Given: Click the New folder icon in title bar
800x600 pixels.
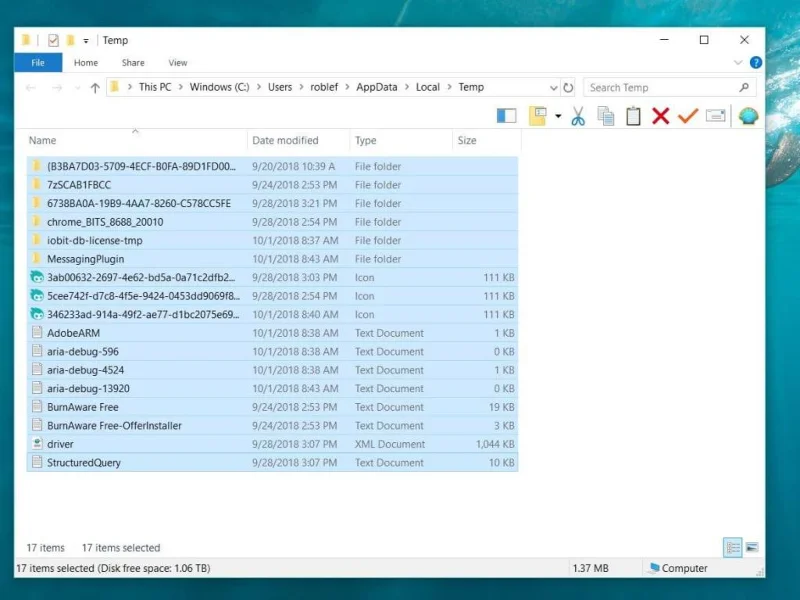Looking at the screenshot, I should click(70, 40).
